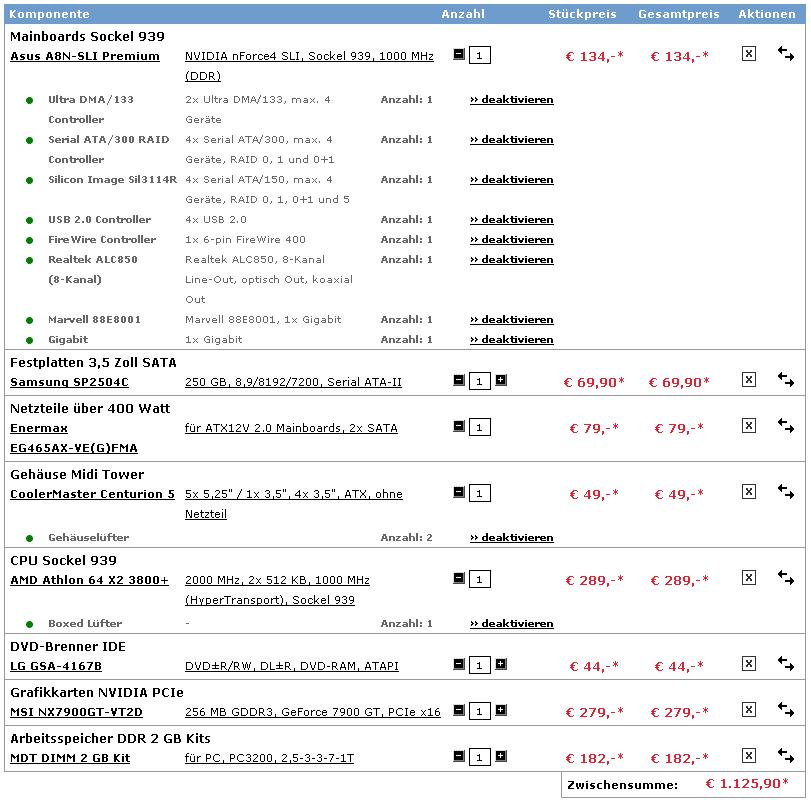Deactivate the USB 2.0 Controller
This screenshot has height=802, width=811.
(x=512, y=219)
